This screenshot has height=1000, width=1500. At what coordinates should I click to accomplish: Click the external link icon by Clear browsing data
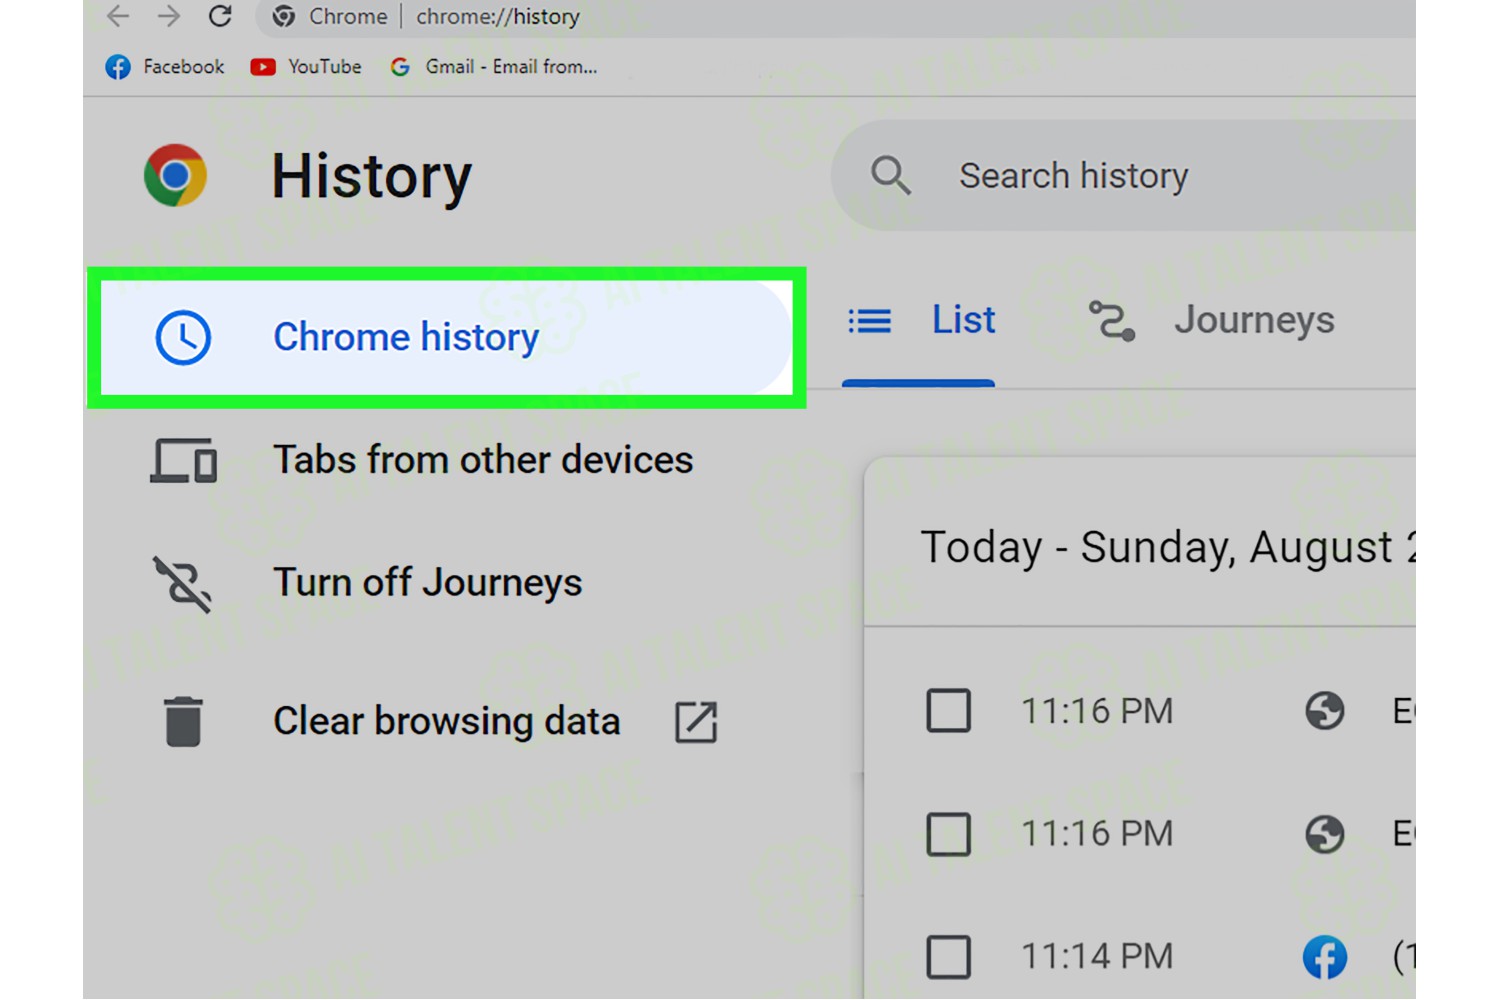696,722
